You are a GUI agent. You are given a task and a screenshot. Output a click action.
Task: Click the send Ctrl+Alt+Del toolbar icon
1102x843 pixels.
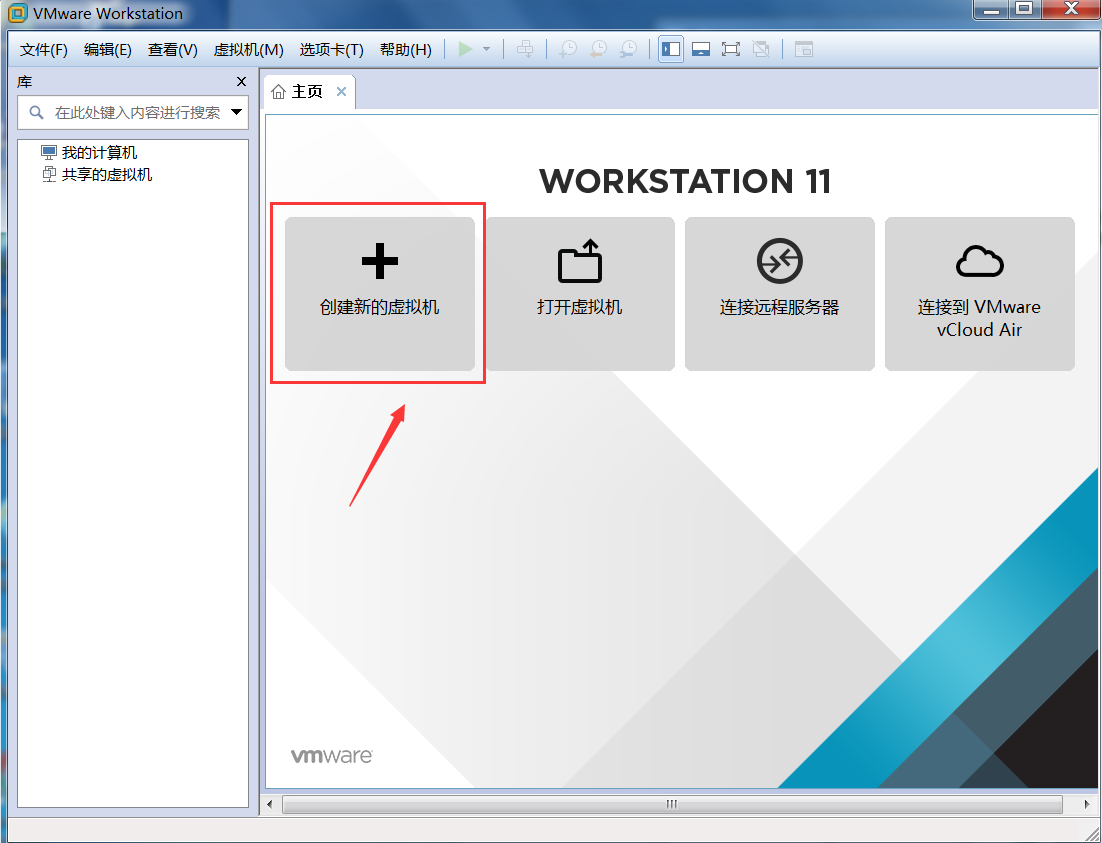(x=525, y=49)
